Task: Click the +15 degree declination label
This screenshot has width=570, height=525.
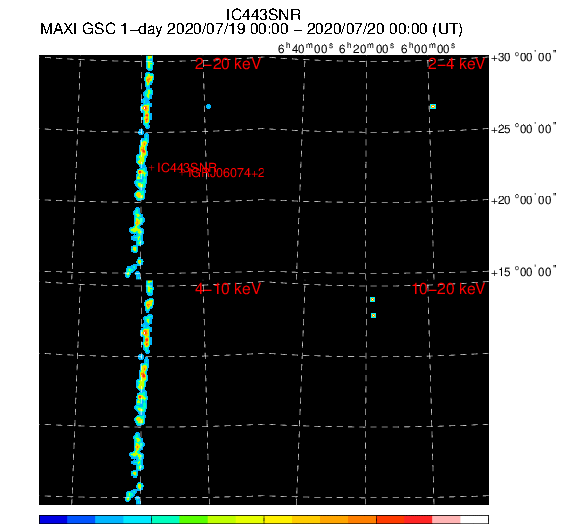Action: tap(523, 272)
